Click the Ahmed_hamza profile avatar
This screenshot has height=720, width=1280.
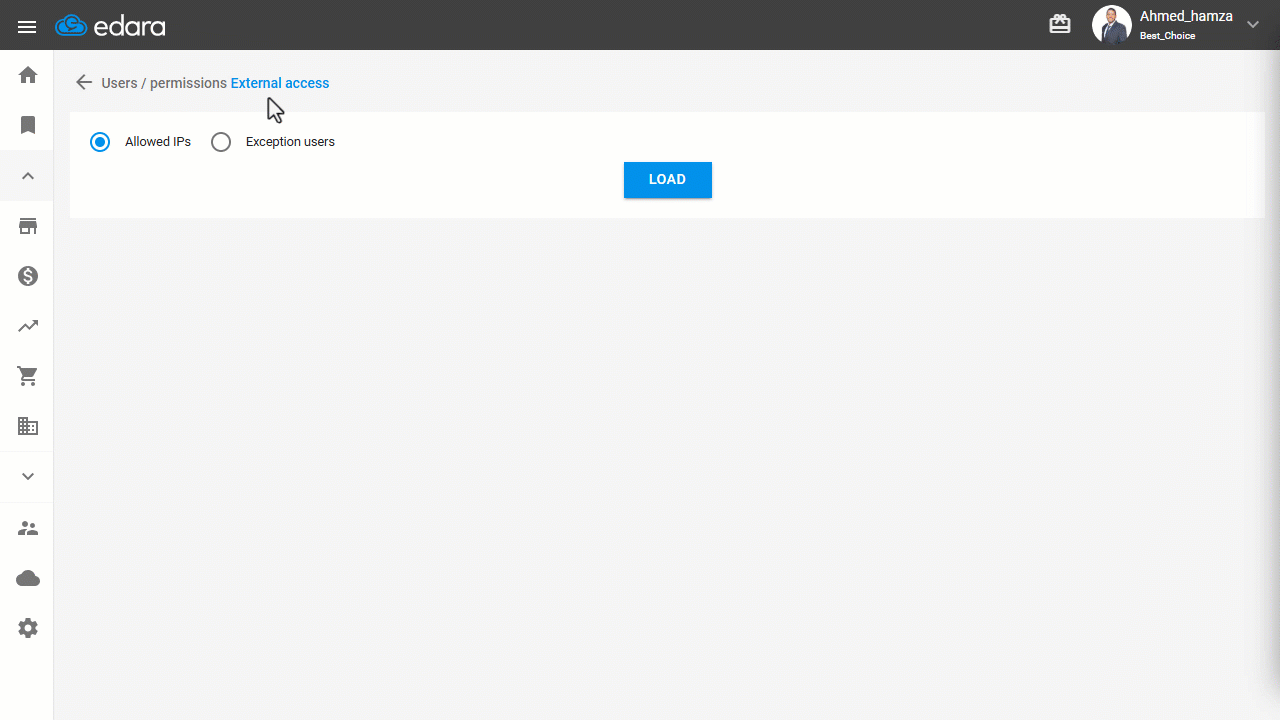click(1111, 25)
